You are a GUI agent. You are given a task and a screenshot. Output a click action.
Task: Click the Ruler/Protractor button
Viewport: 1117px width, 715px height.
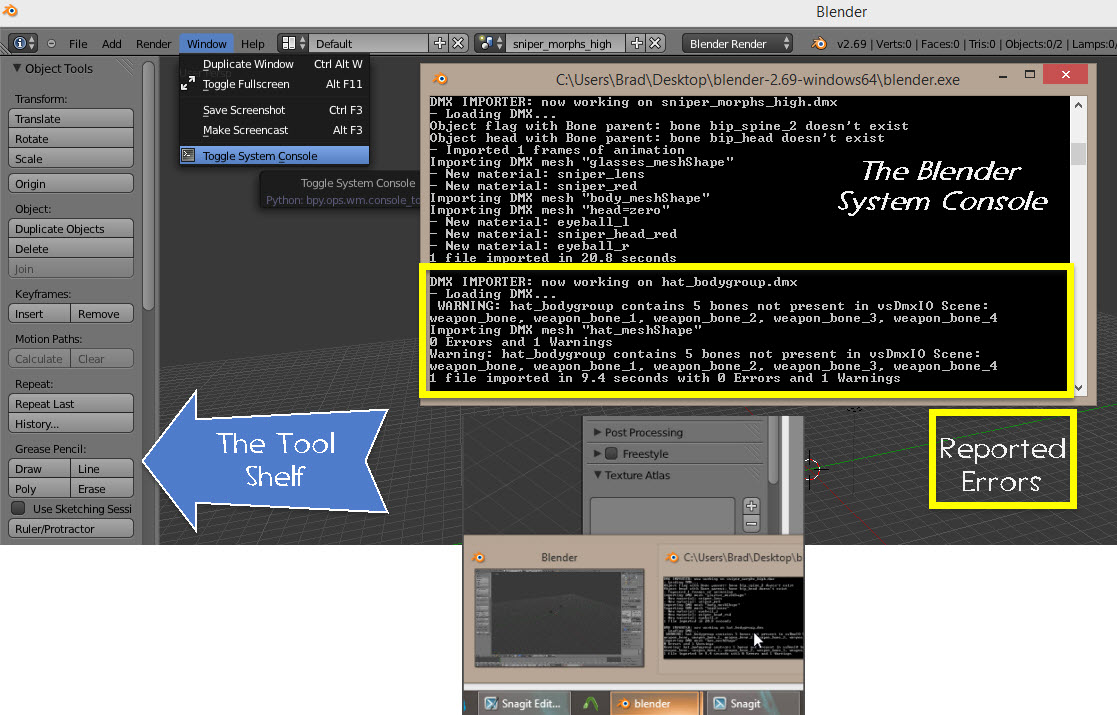point(71,528)
